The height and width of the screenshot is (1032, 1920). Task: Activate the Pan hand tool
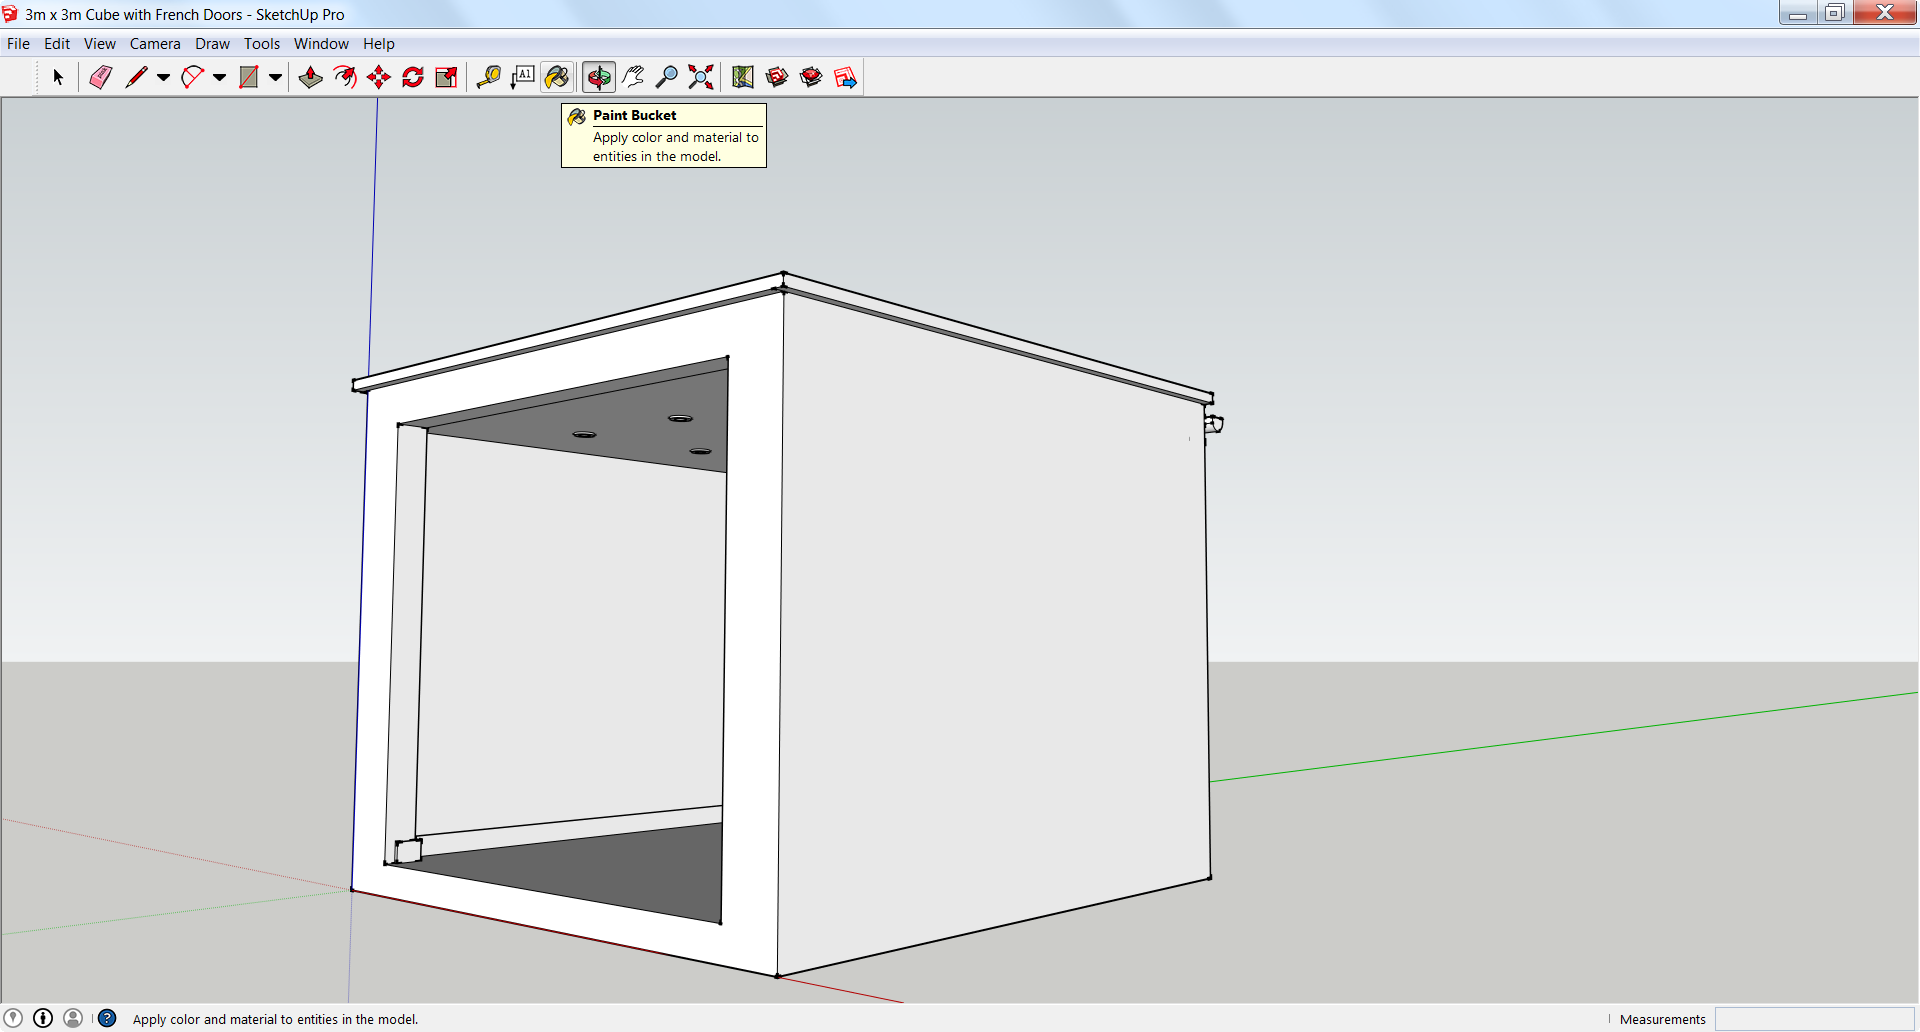(x=633, y=77)
